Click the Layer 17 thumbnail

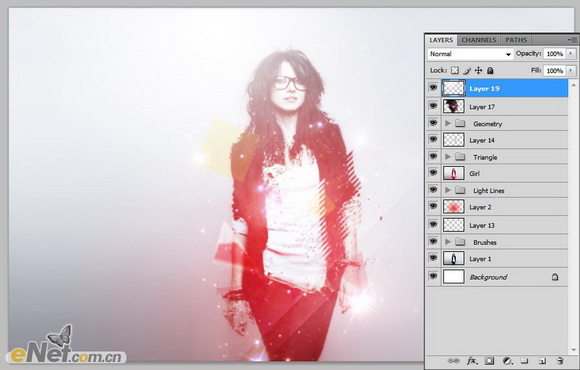453,106
